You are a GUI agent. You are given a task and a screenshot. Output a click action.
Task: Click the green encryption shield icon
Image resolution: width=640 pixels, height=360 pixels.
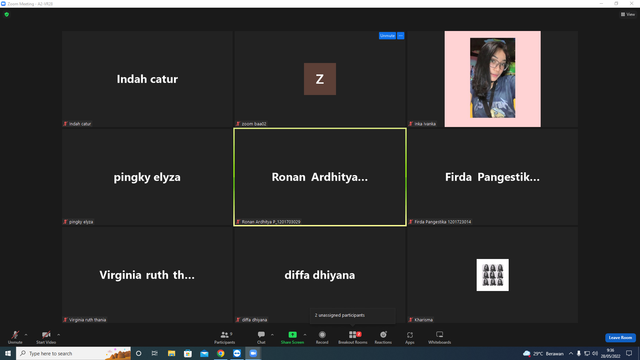pos(7,14)
